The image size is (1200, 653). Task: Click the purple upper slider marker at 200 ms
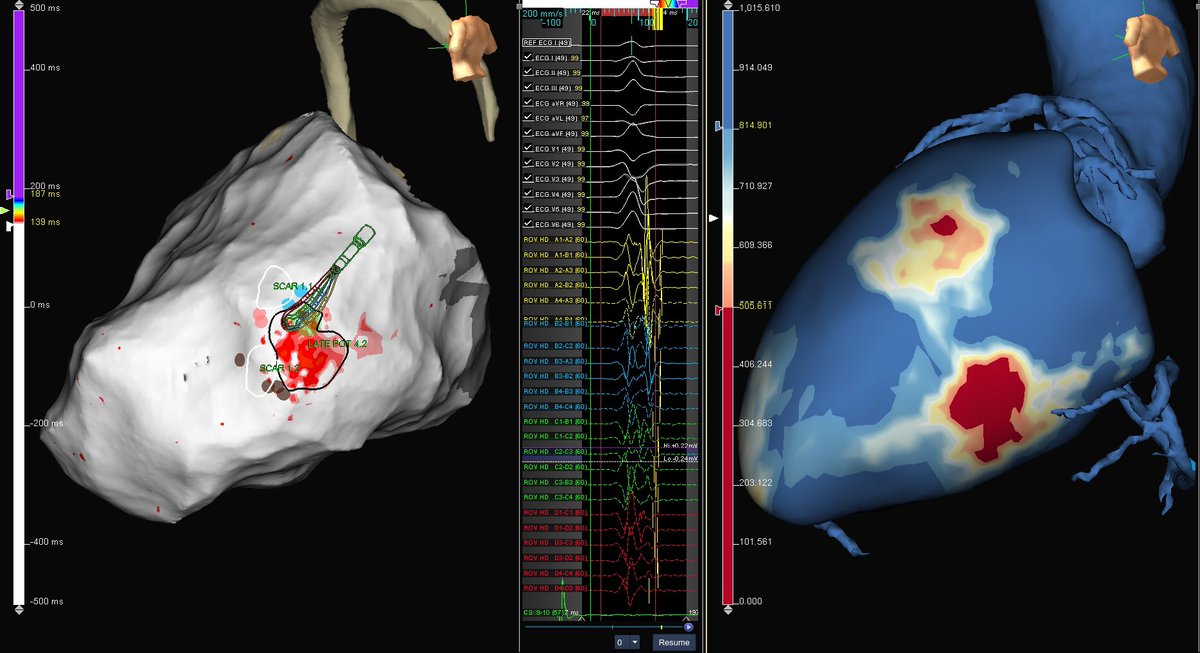tap(10, 193)
